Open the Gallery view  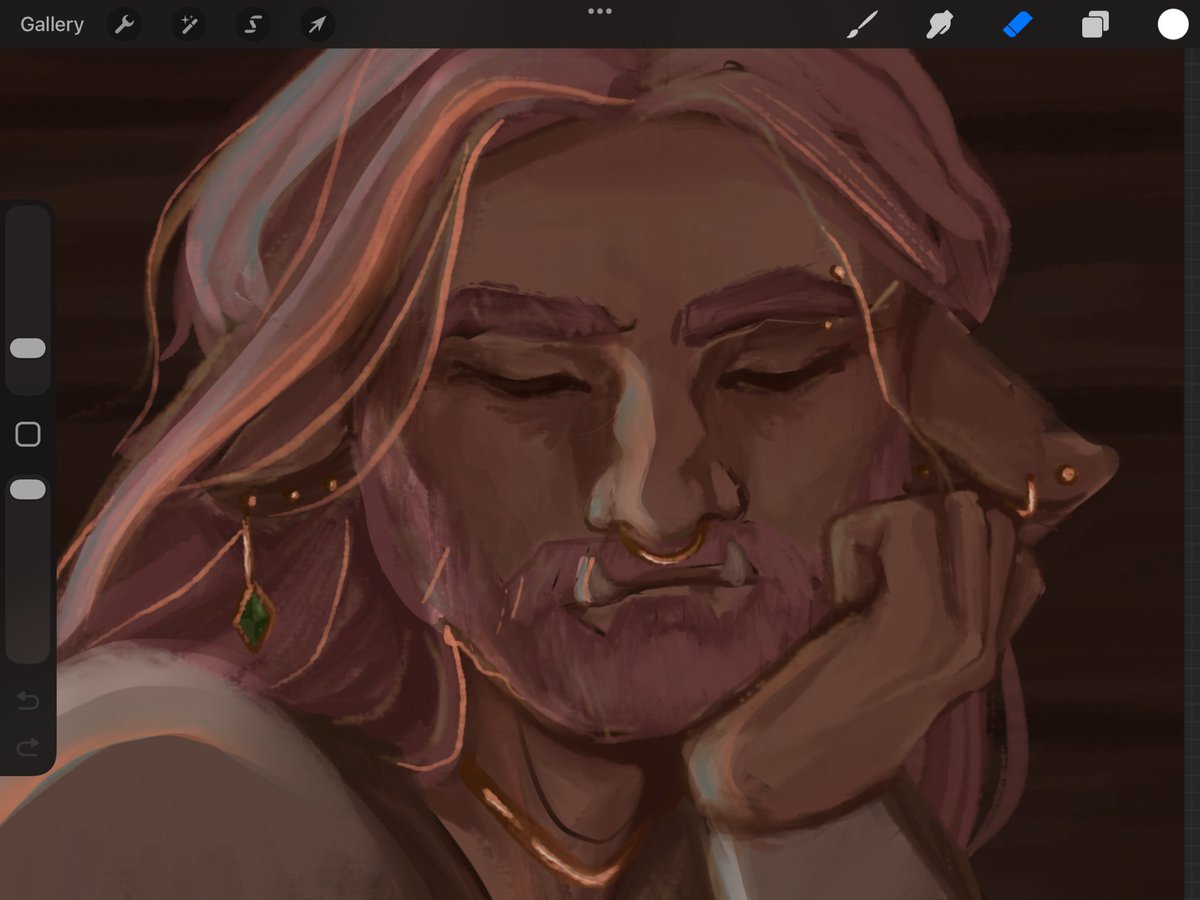tap(52, 25)
